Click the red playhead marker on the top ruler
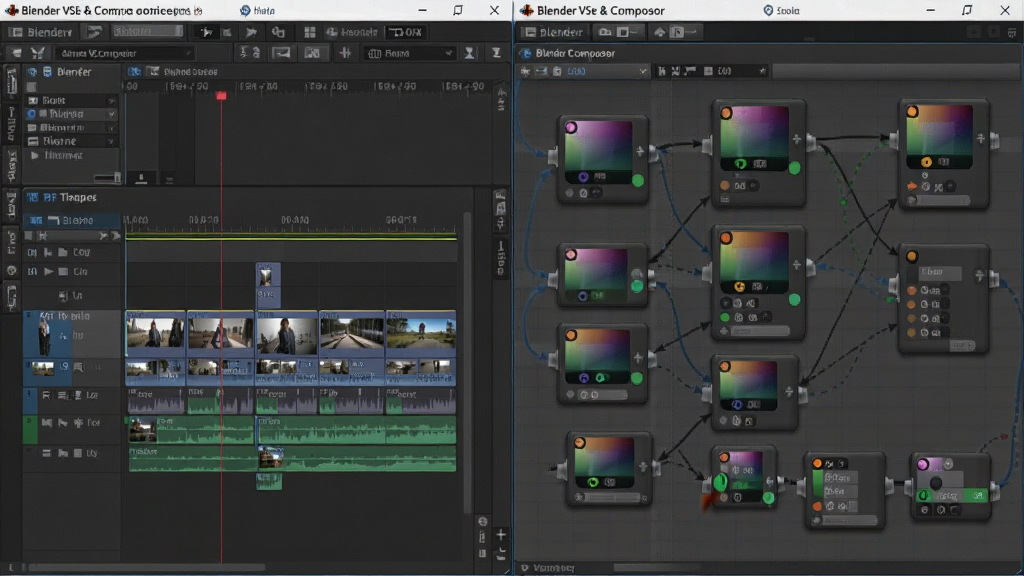1024x576 pixels. click(221, 96)
